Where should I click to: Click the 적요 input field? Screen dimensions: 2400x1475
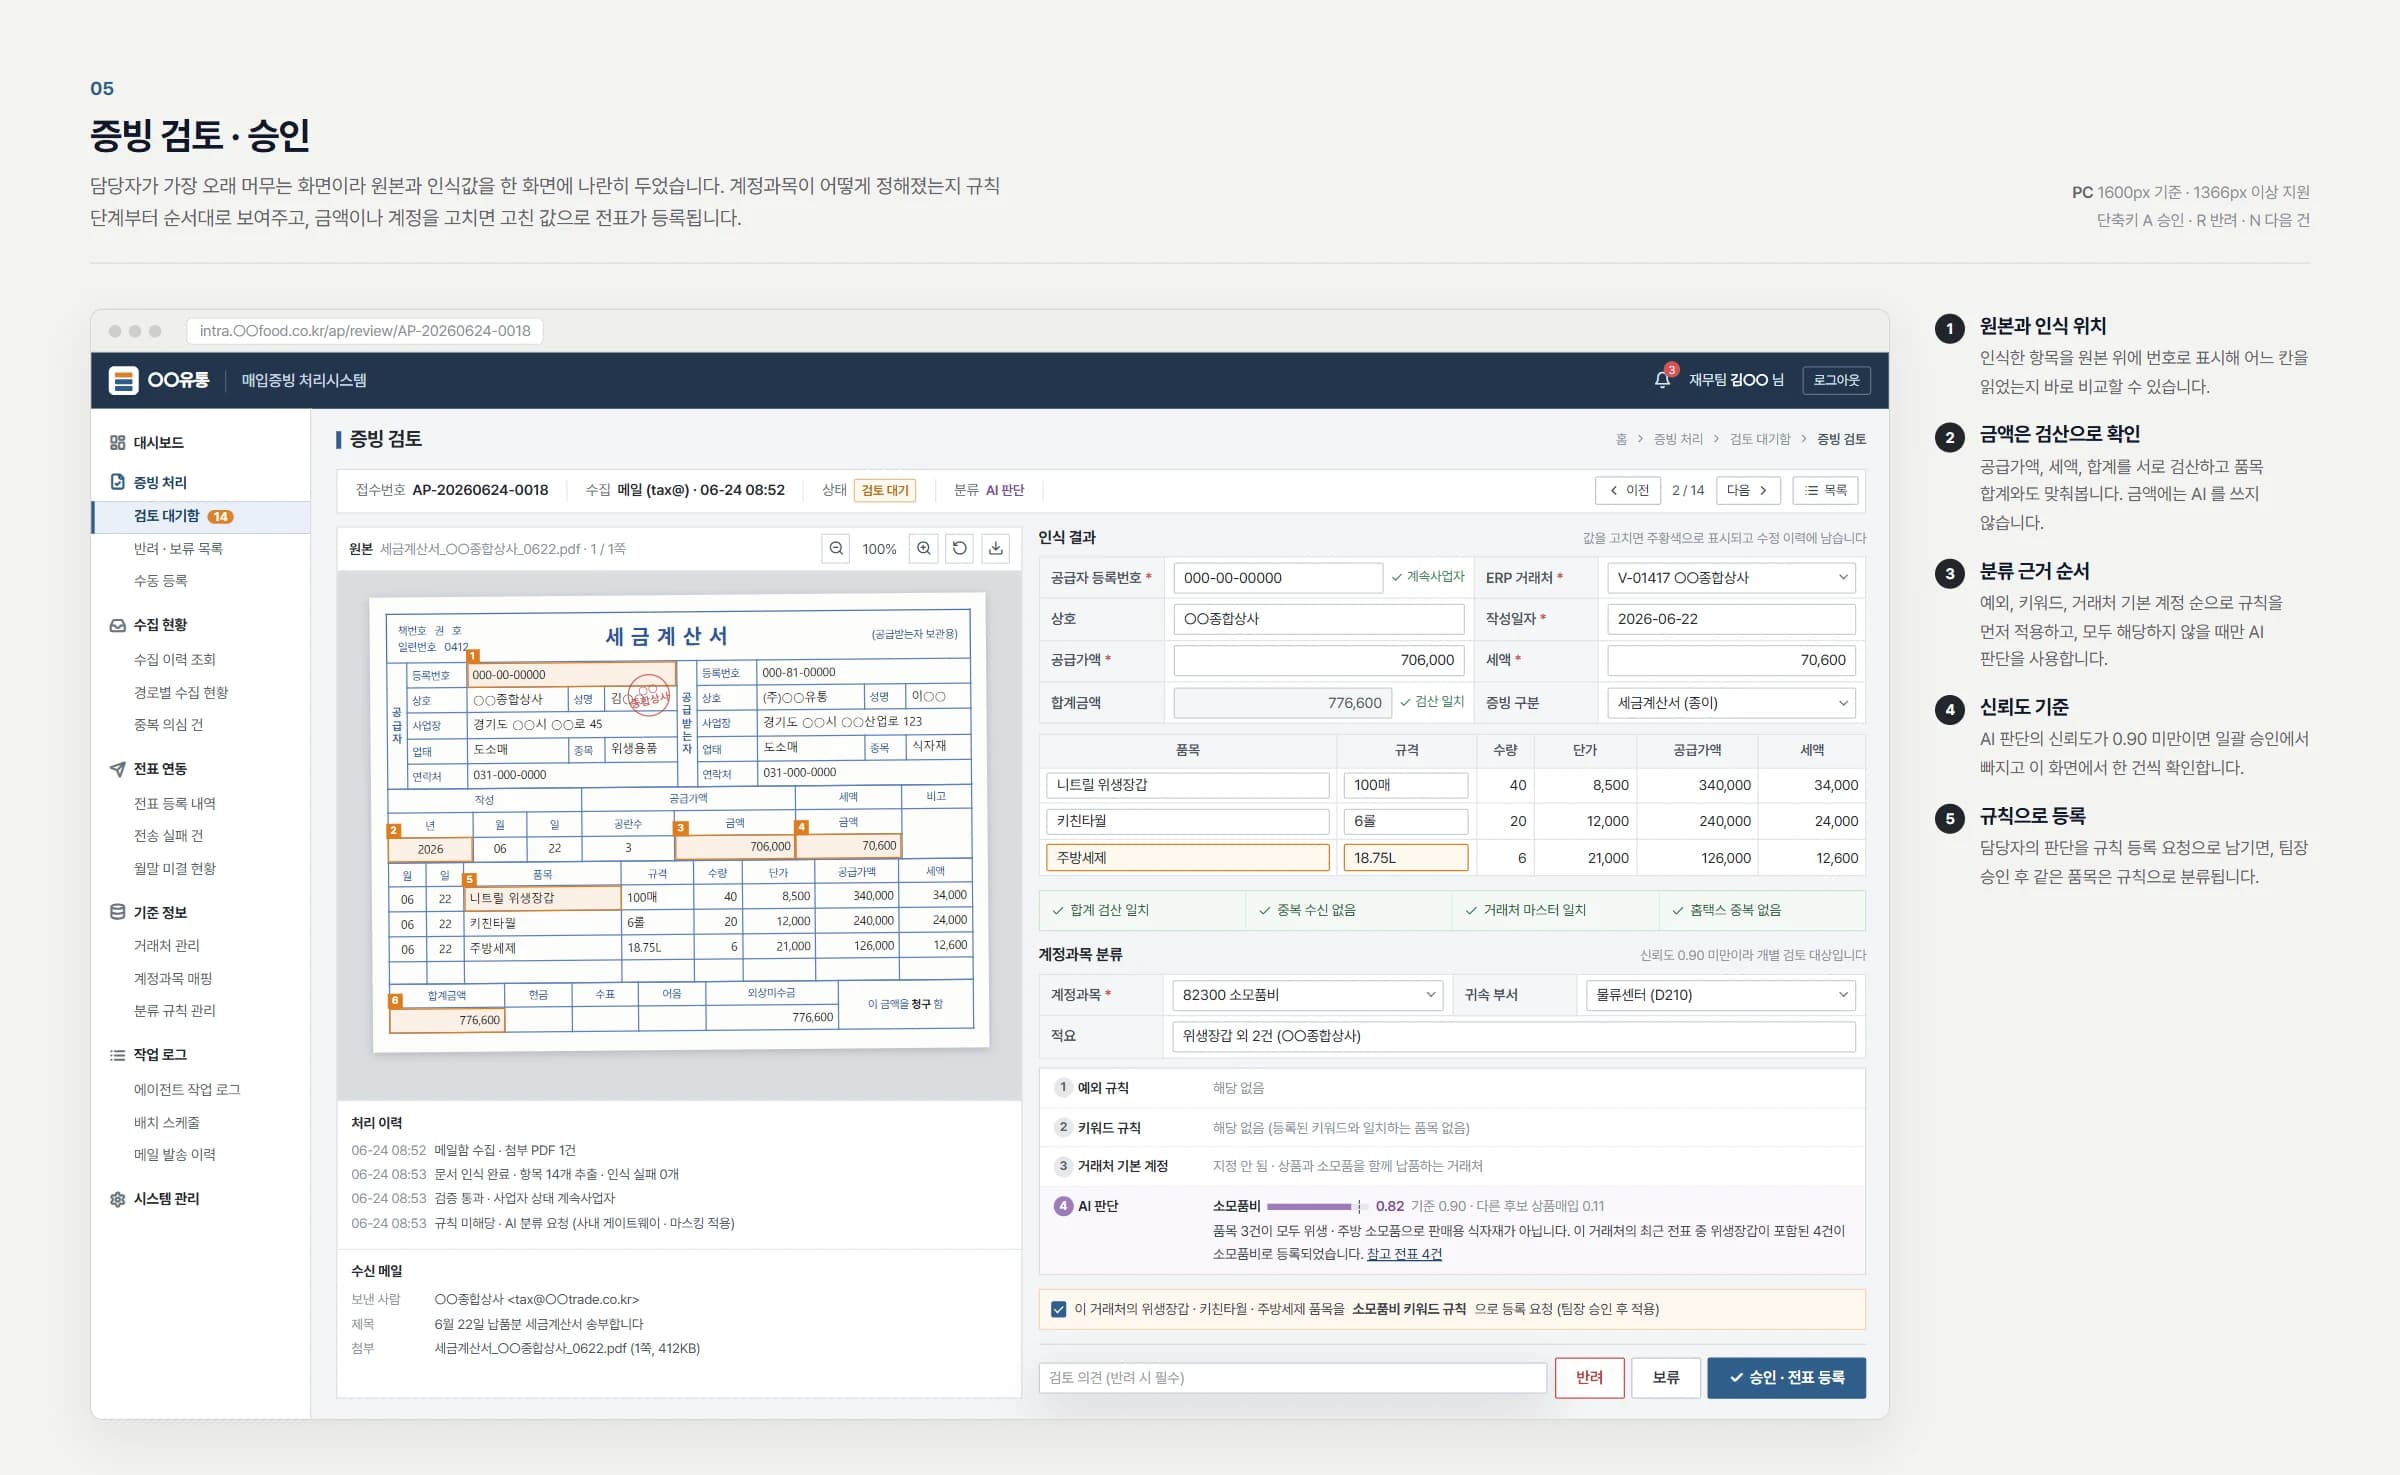coord(1513,1035)
